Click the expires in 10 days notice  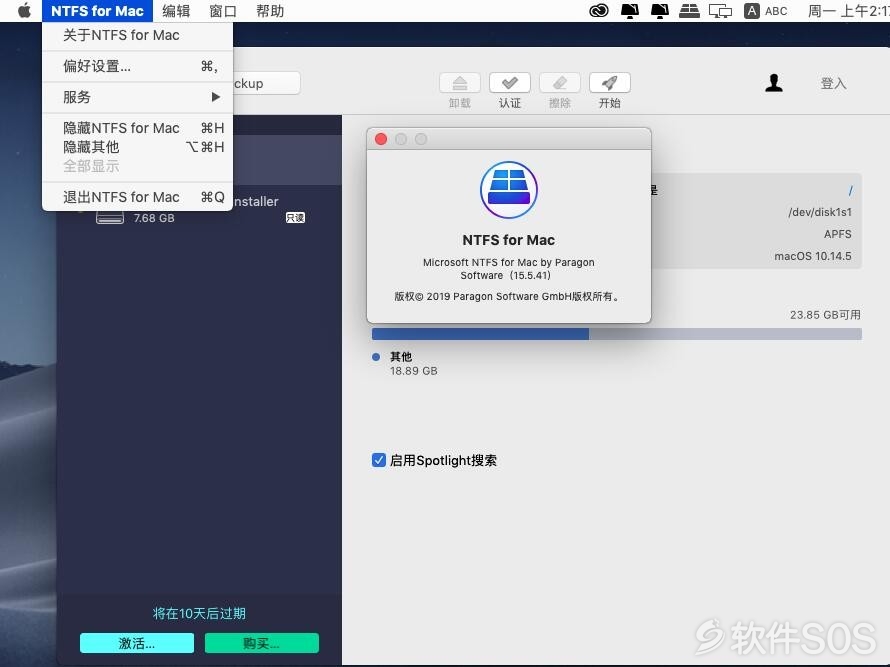click(x=199, y=613)
